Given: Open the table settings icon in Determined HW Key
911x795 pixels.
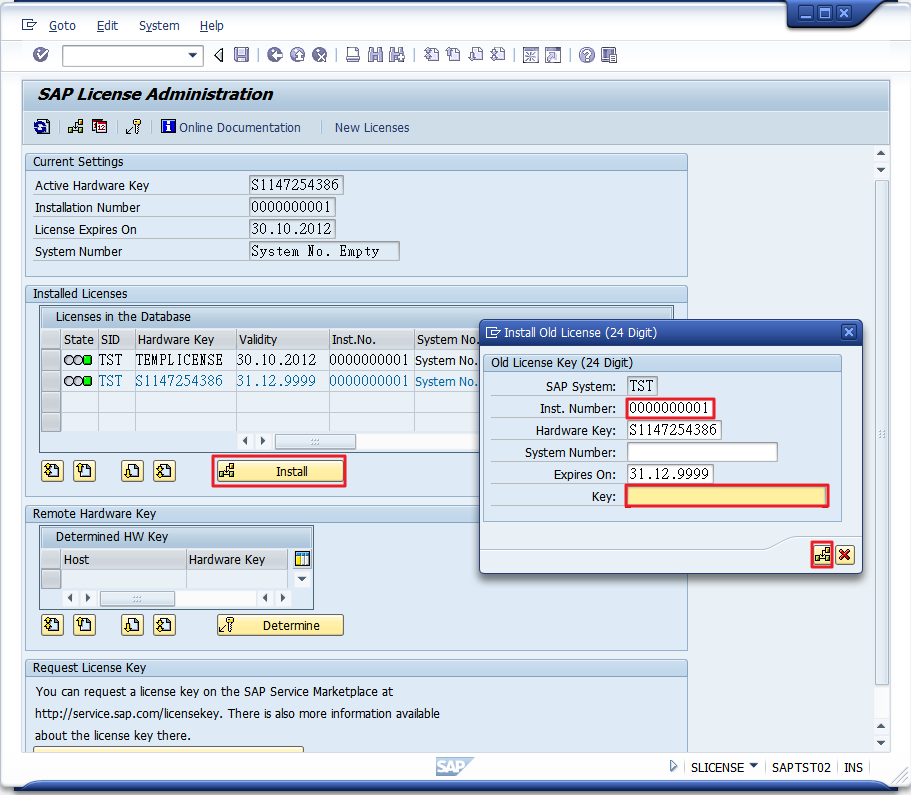Looking at the screenshot, I should (x=302, y=558).
